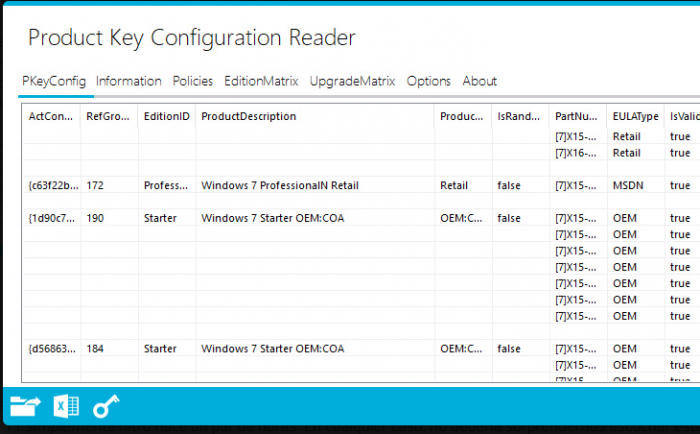Select the OEM:C... cell in row 190
The image size is (700, 434).
[x=461, y=218]
